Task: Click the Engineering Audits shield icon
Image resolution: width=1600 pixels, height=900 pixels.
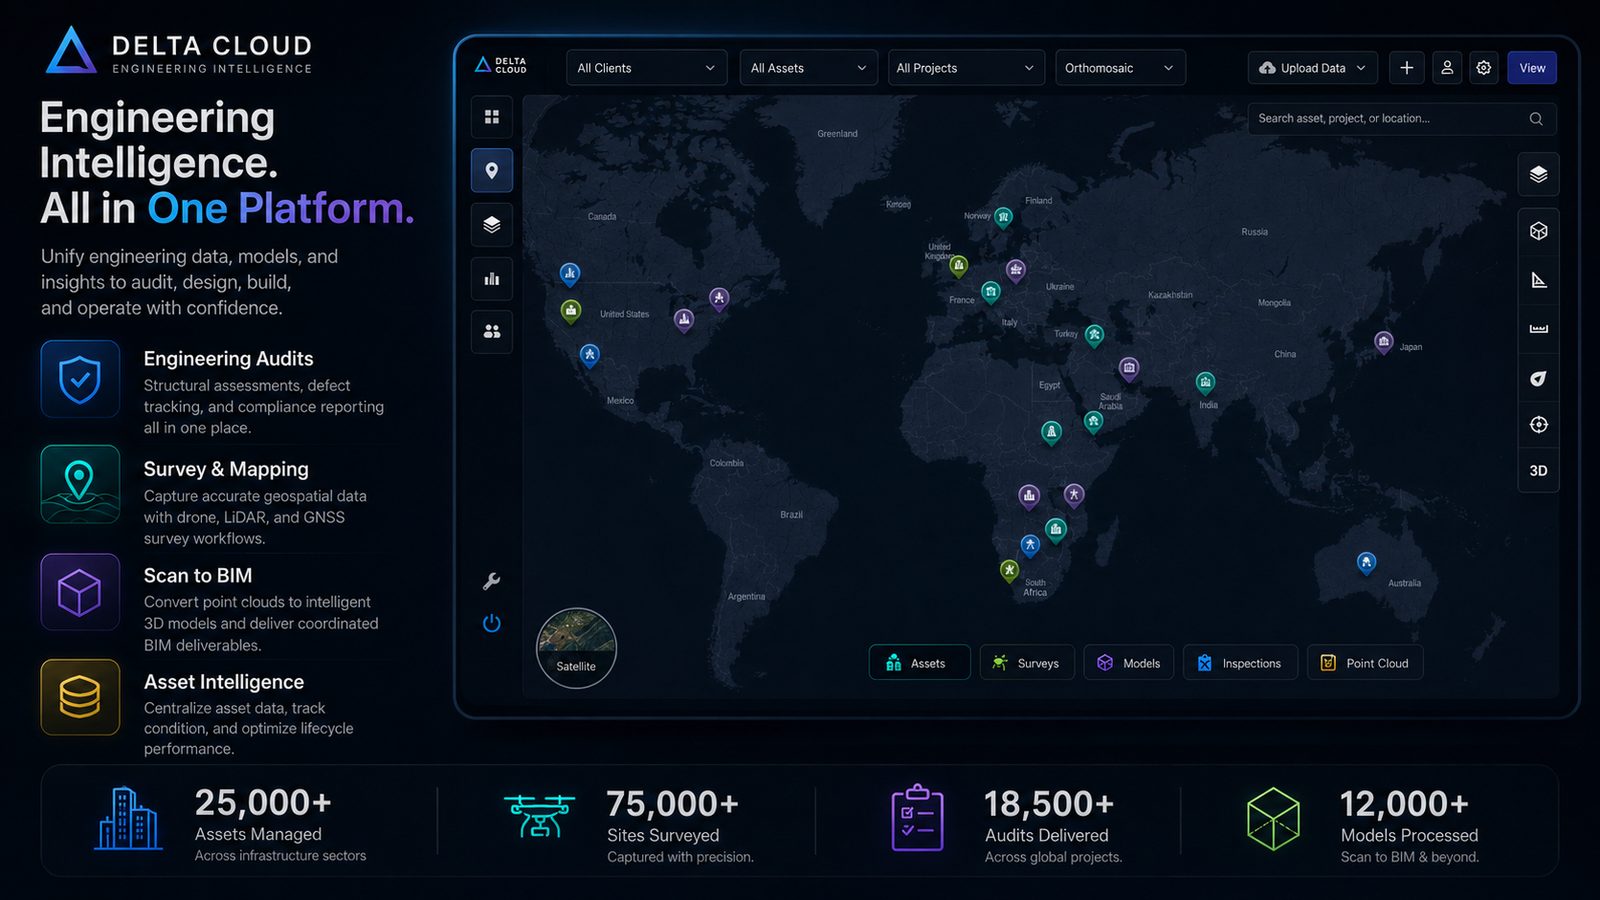Action: tap(80, 379)
